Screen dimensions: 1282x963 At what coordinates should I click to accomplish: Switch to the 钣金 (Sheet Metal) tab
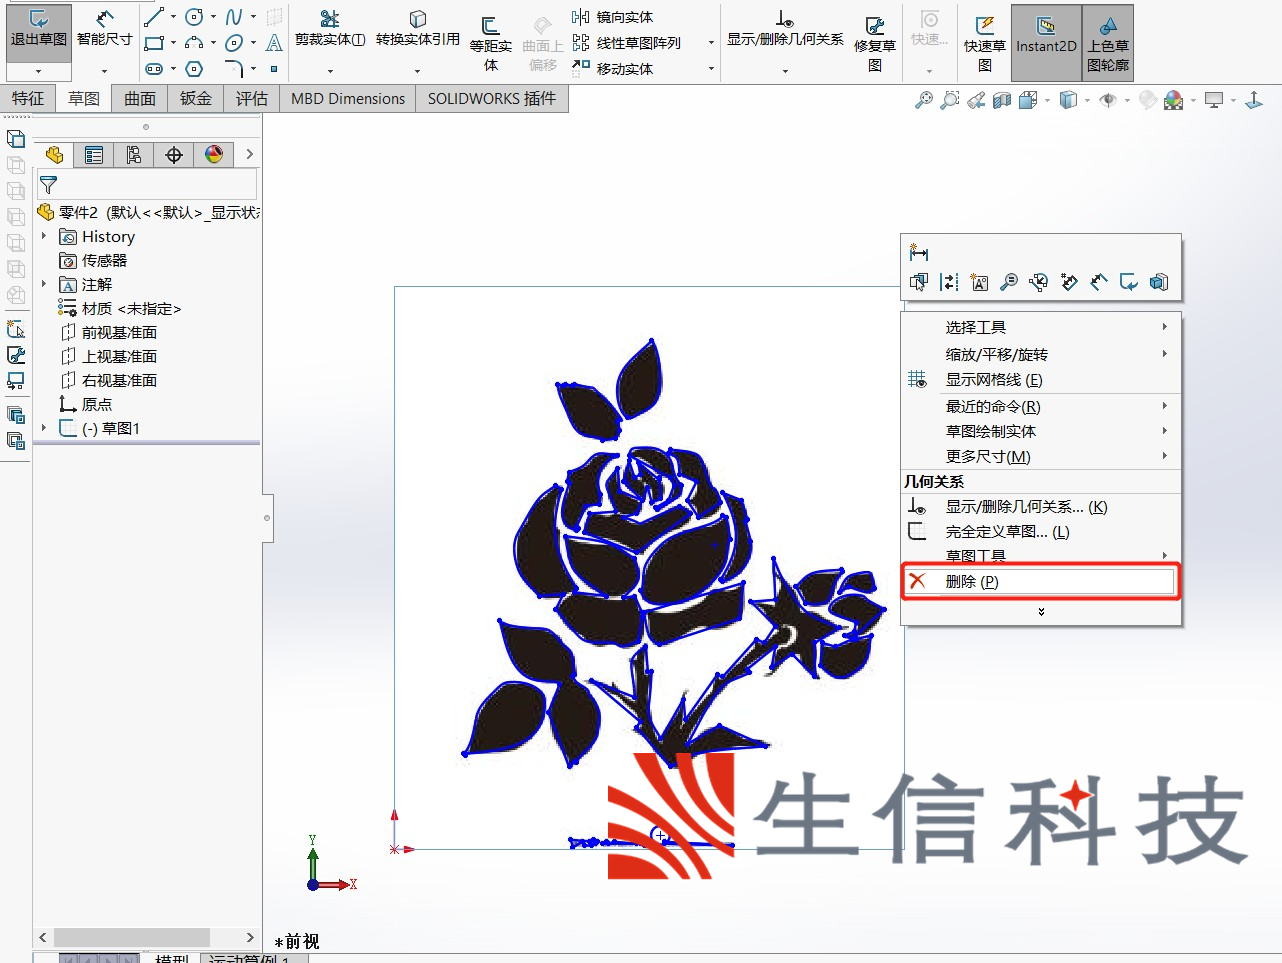coord(196,98)
